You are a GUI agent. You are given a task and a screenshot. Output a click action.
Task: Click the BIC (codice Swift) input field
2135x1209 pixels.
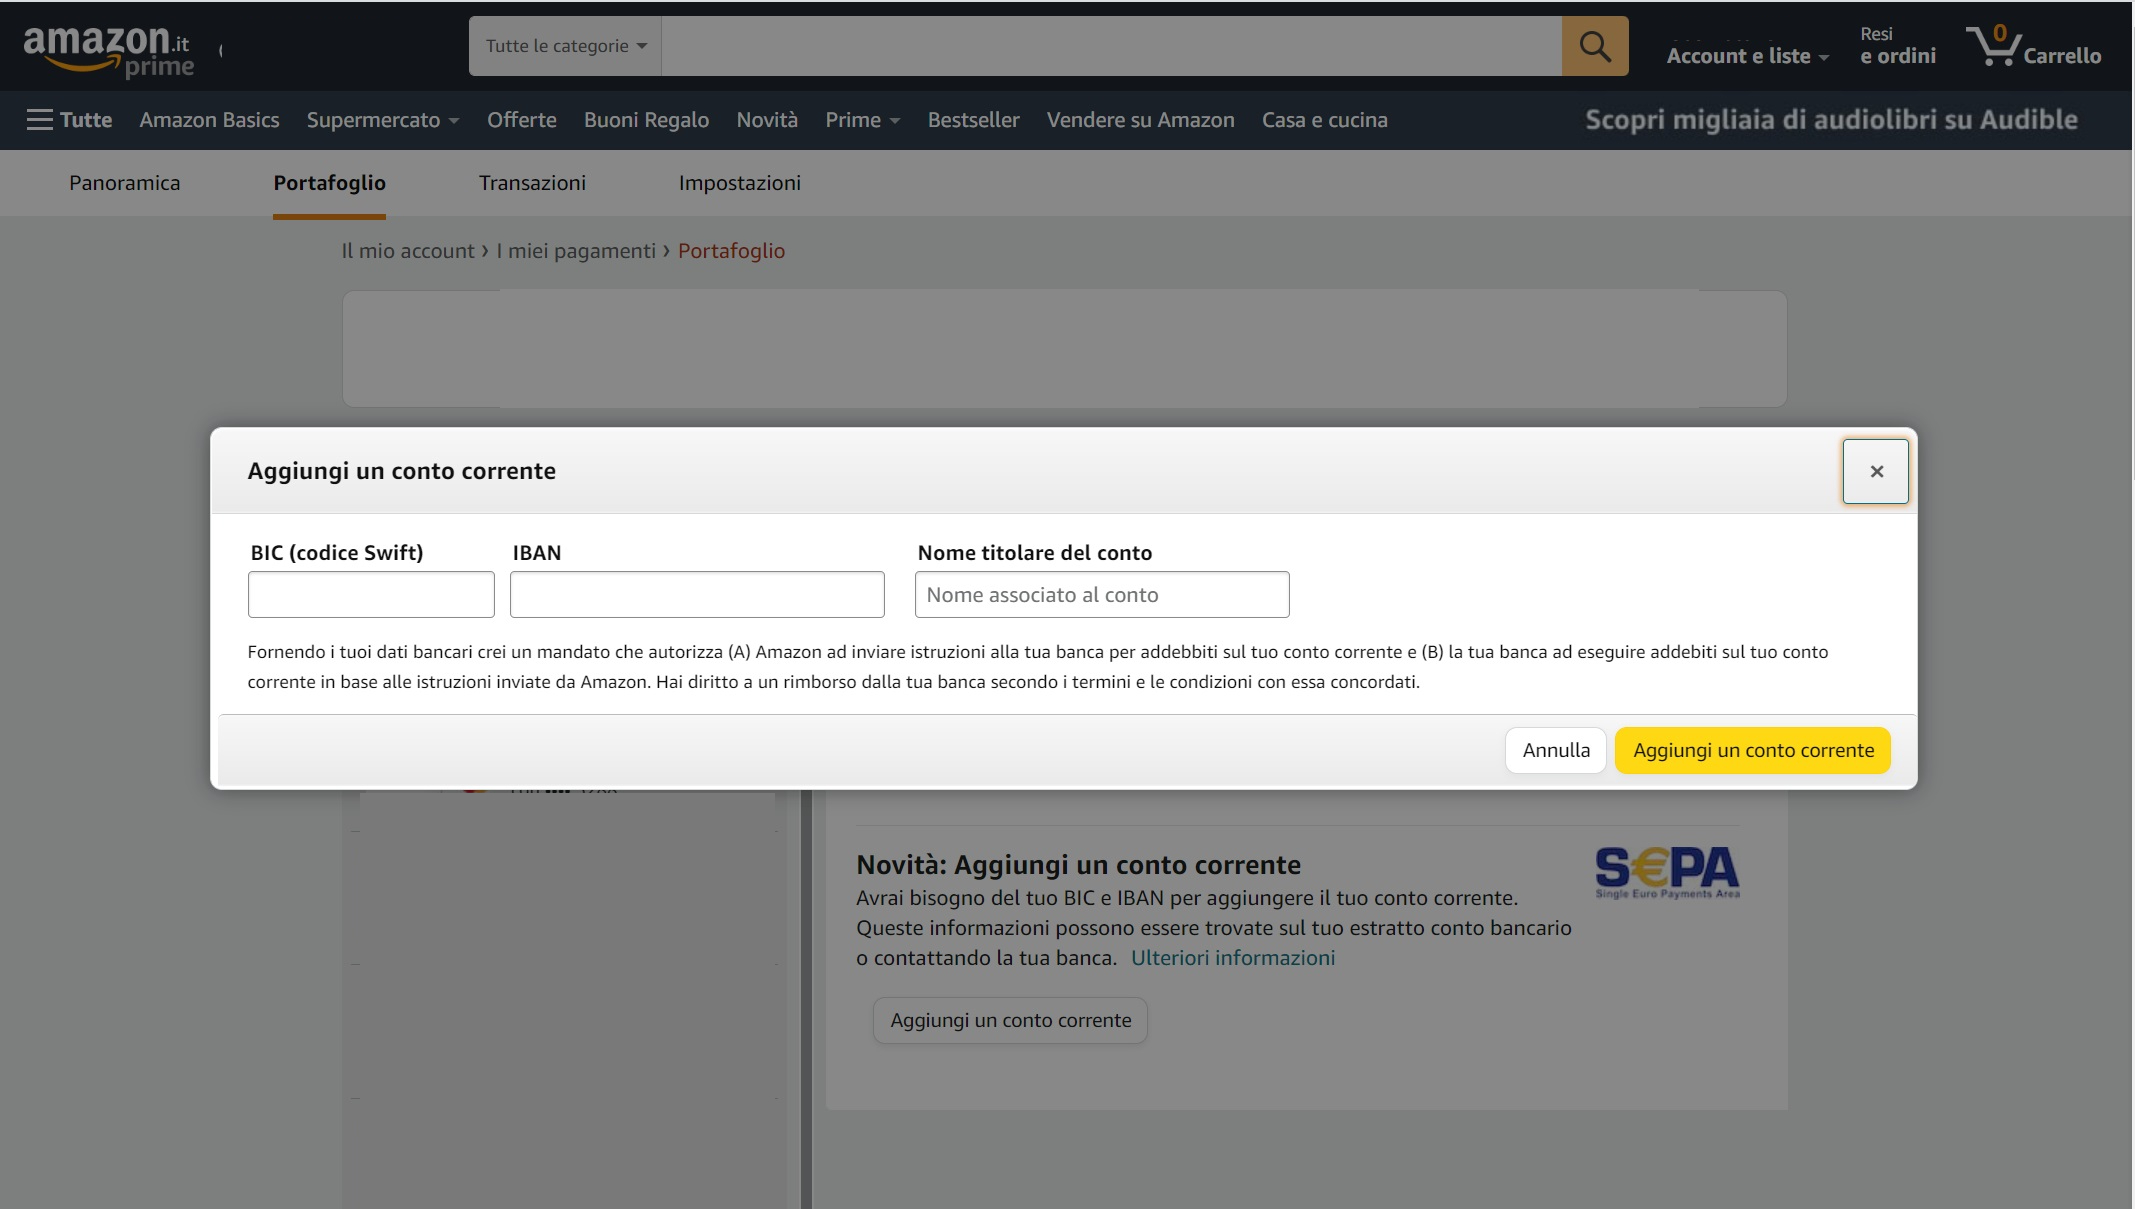370,593
